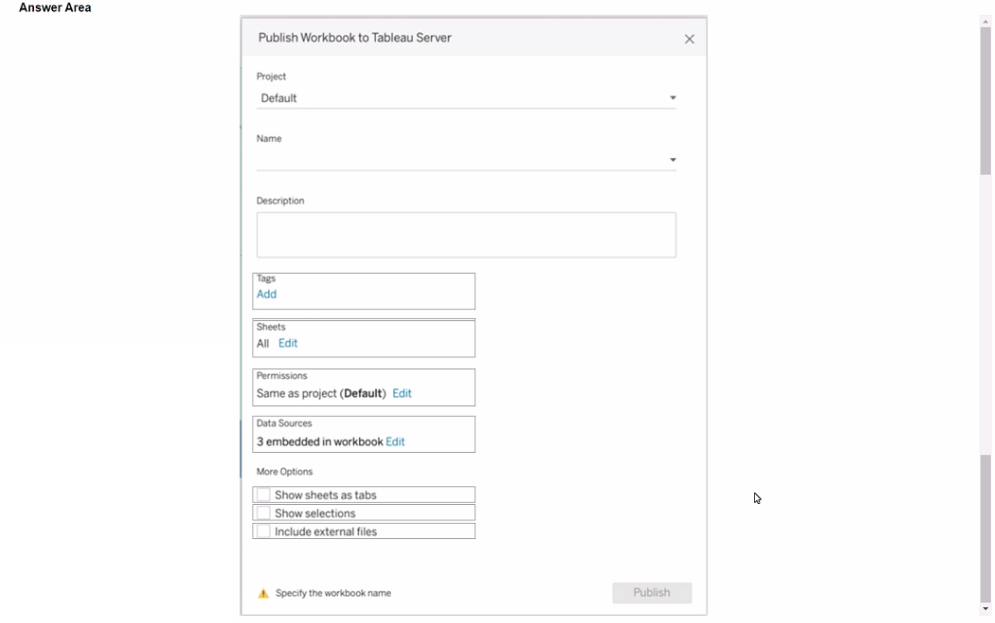Click the 'Specify the workbook name' message

(333, 593)
